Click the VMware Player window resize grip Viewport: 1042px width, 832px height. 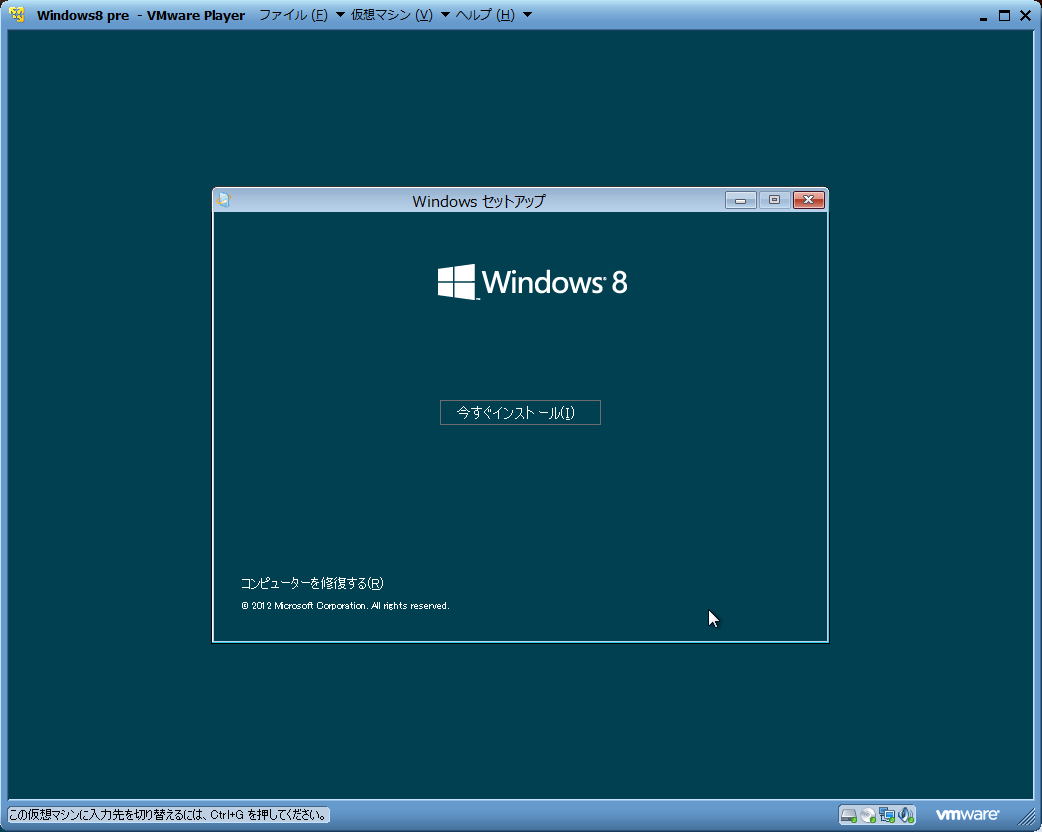tap(1026, 816)
